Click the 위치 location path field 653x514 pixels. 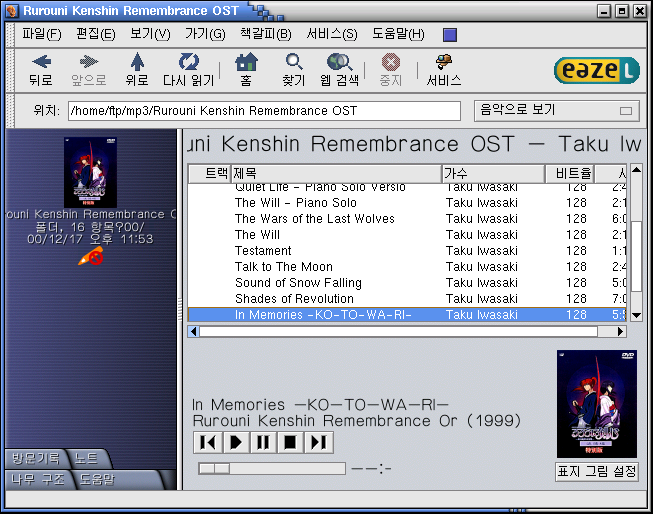pyautogui.click(x=264, y=111)
